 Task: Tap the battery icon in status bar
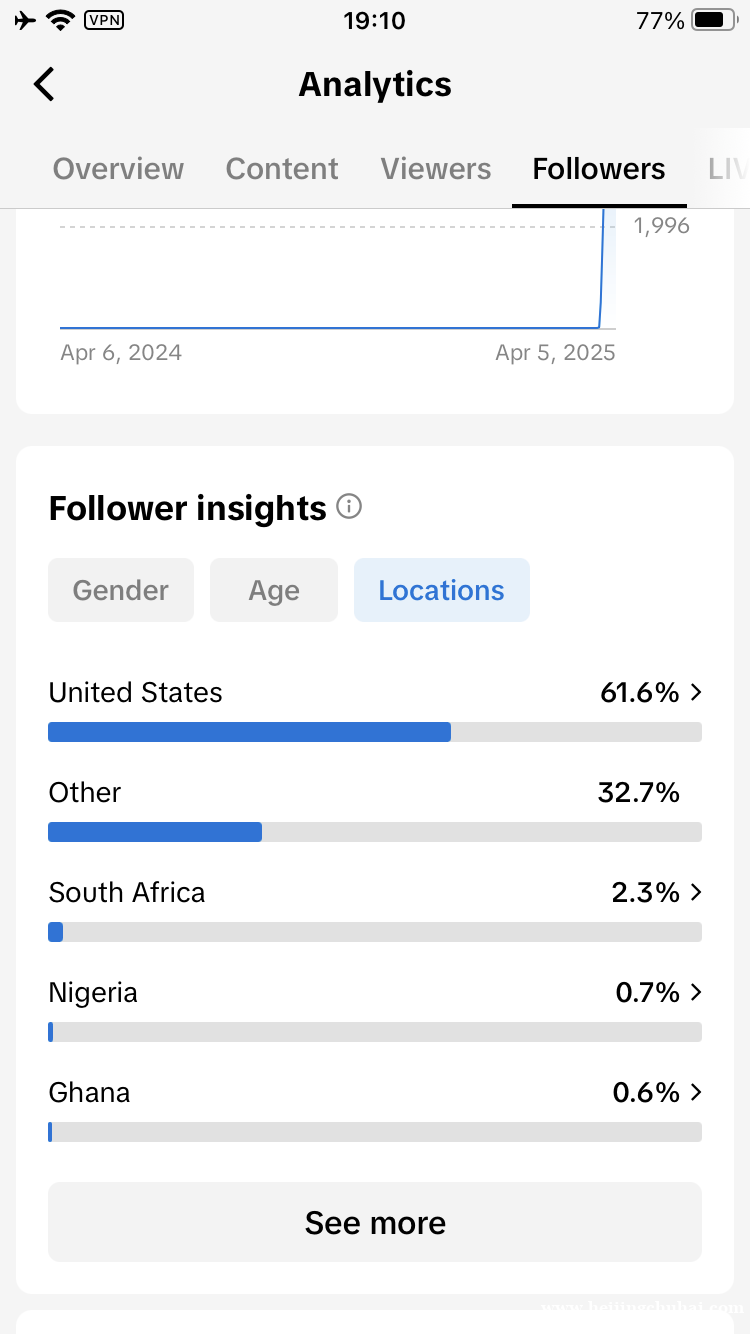(714, 20)
